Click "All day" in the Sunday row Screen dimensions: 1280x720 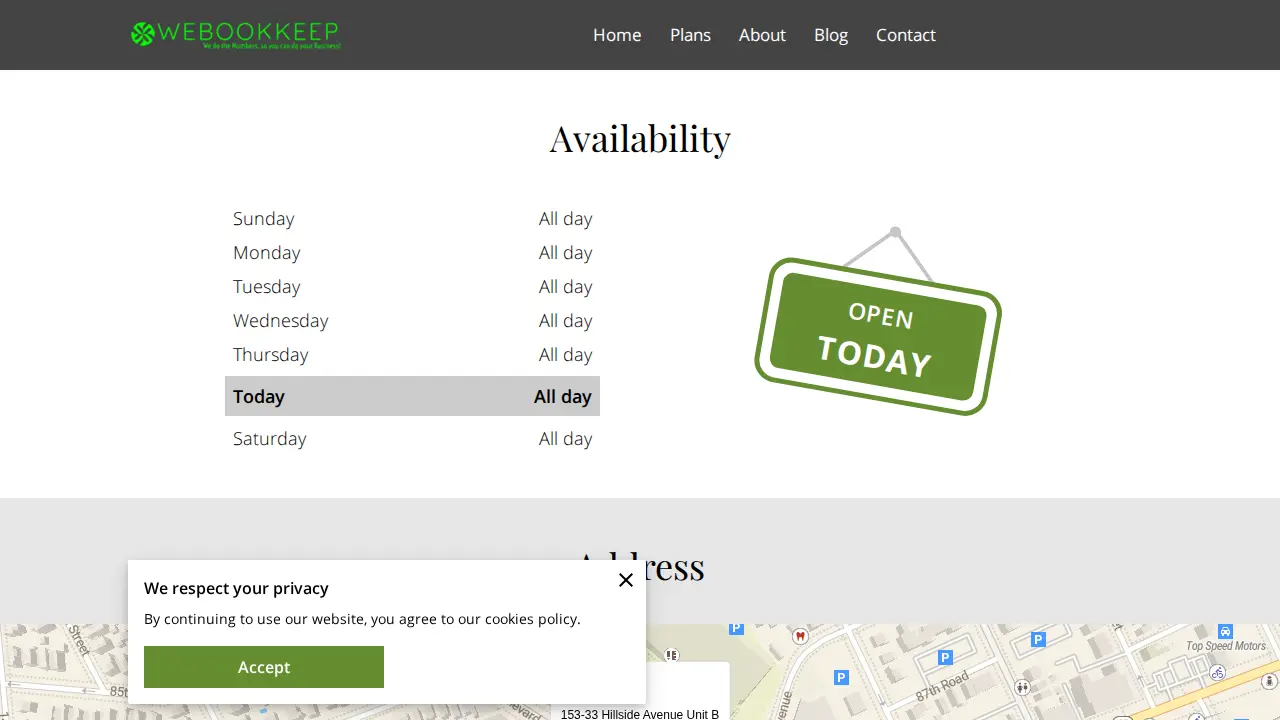[566, 219]
